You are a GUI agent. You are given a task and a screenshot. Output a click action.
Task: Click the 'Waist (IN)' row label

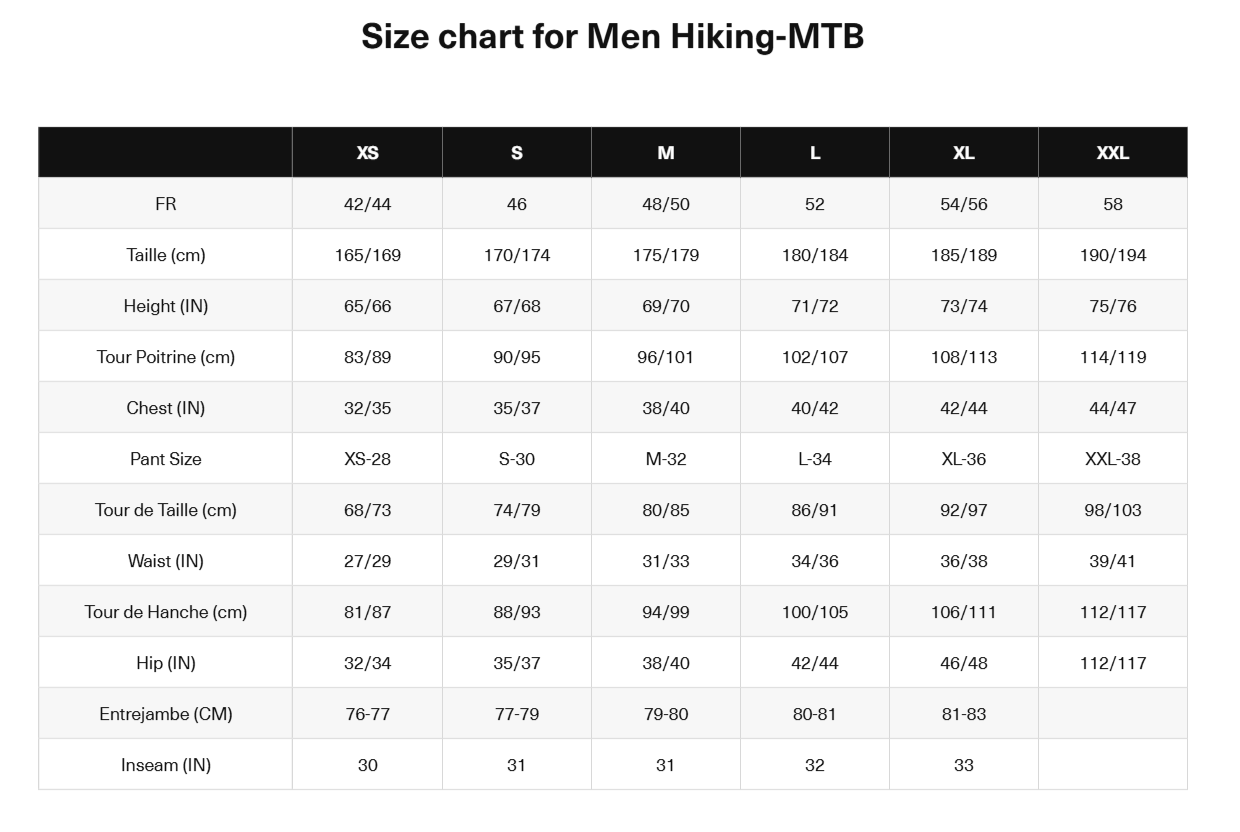166,561
